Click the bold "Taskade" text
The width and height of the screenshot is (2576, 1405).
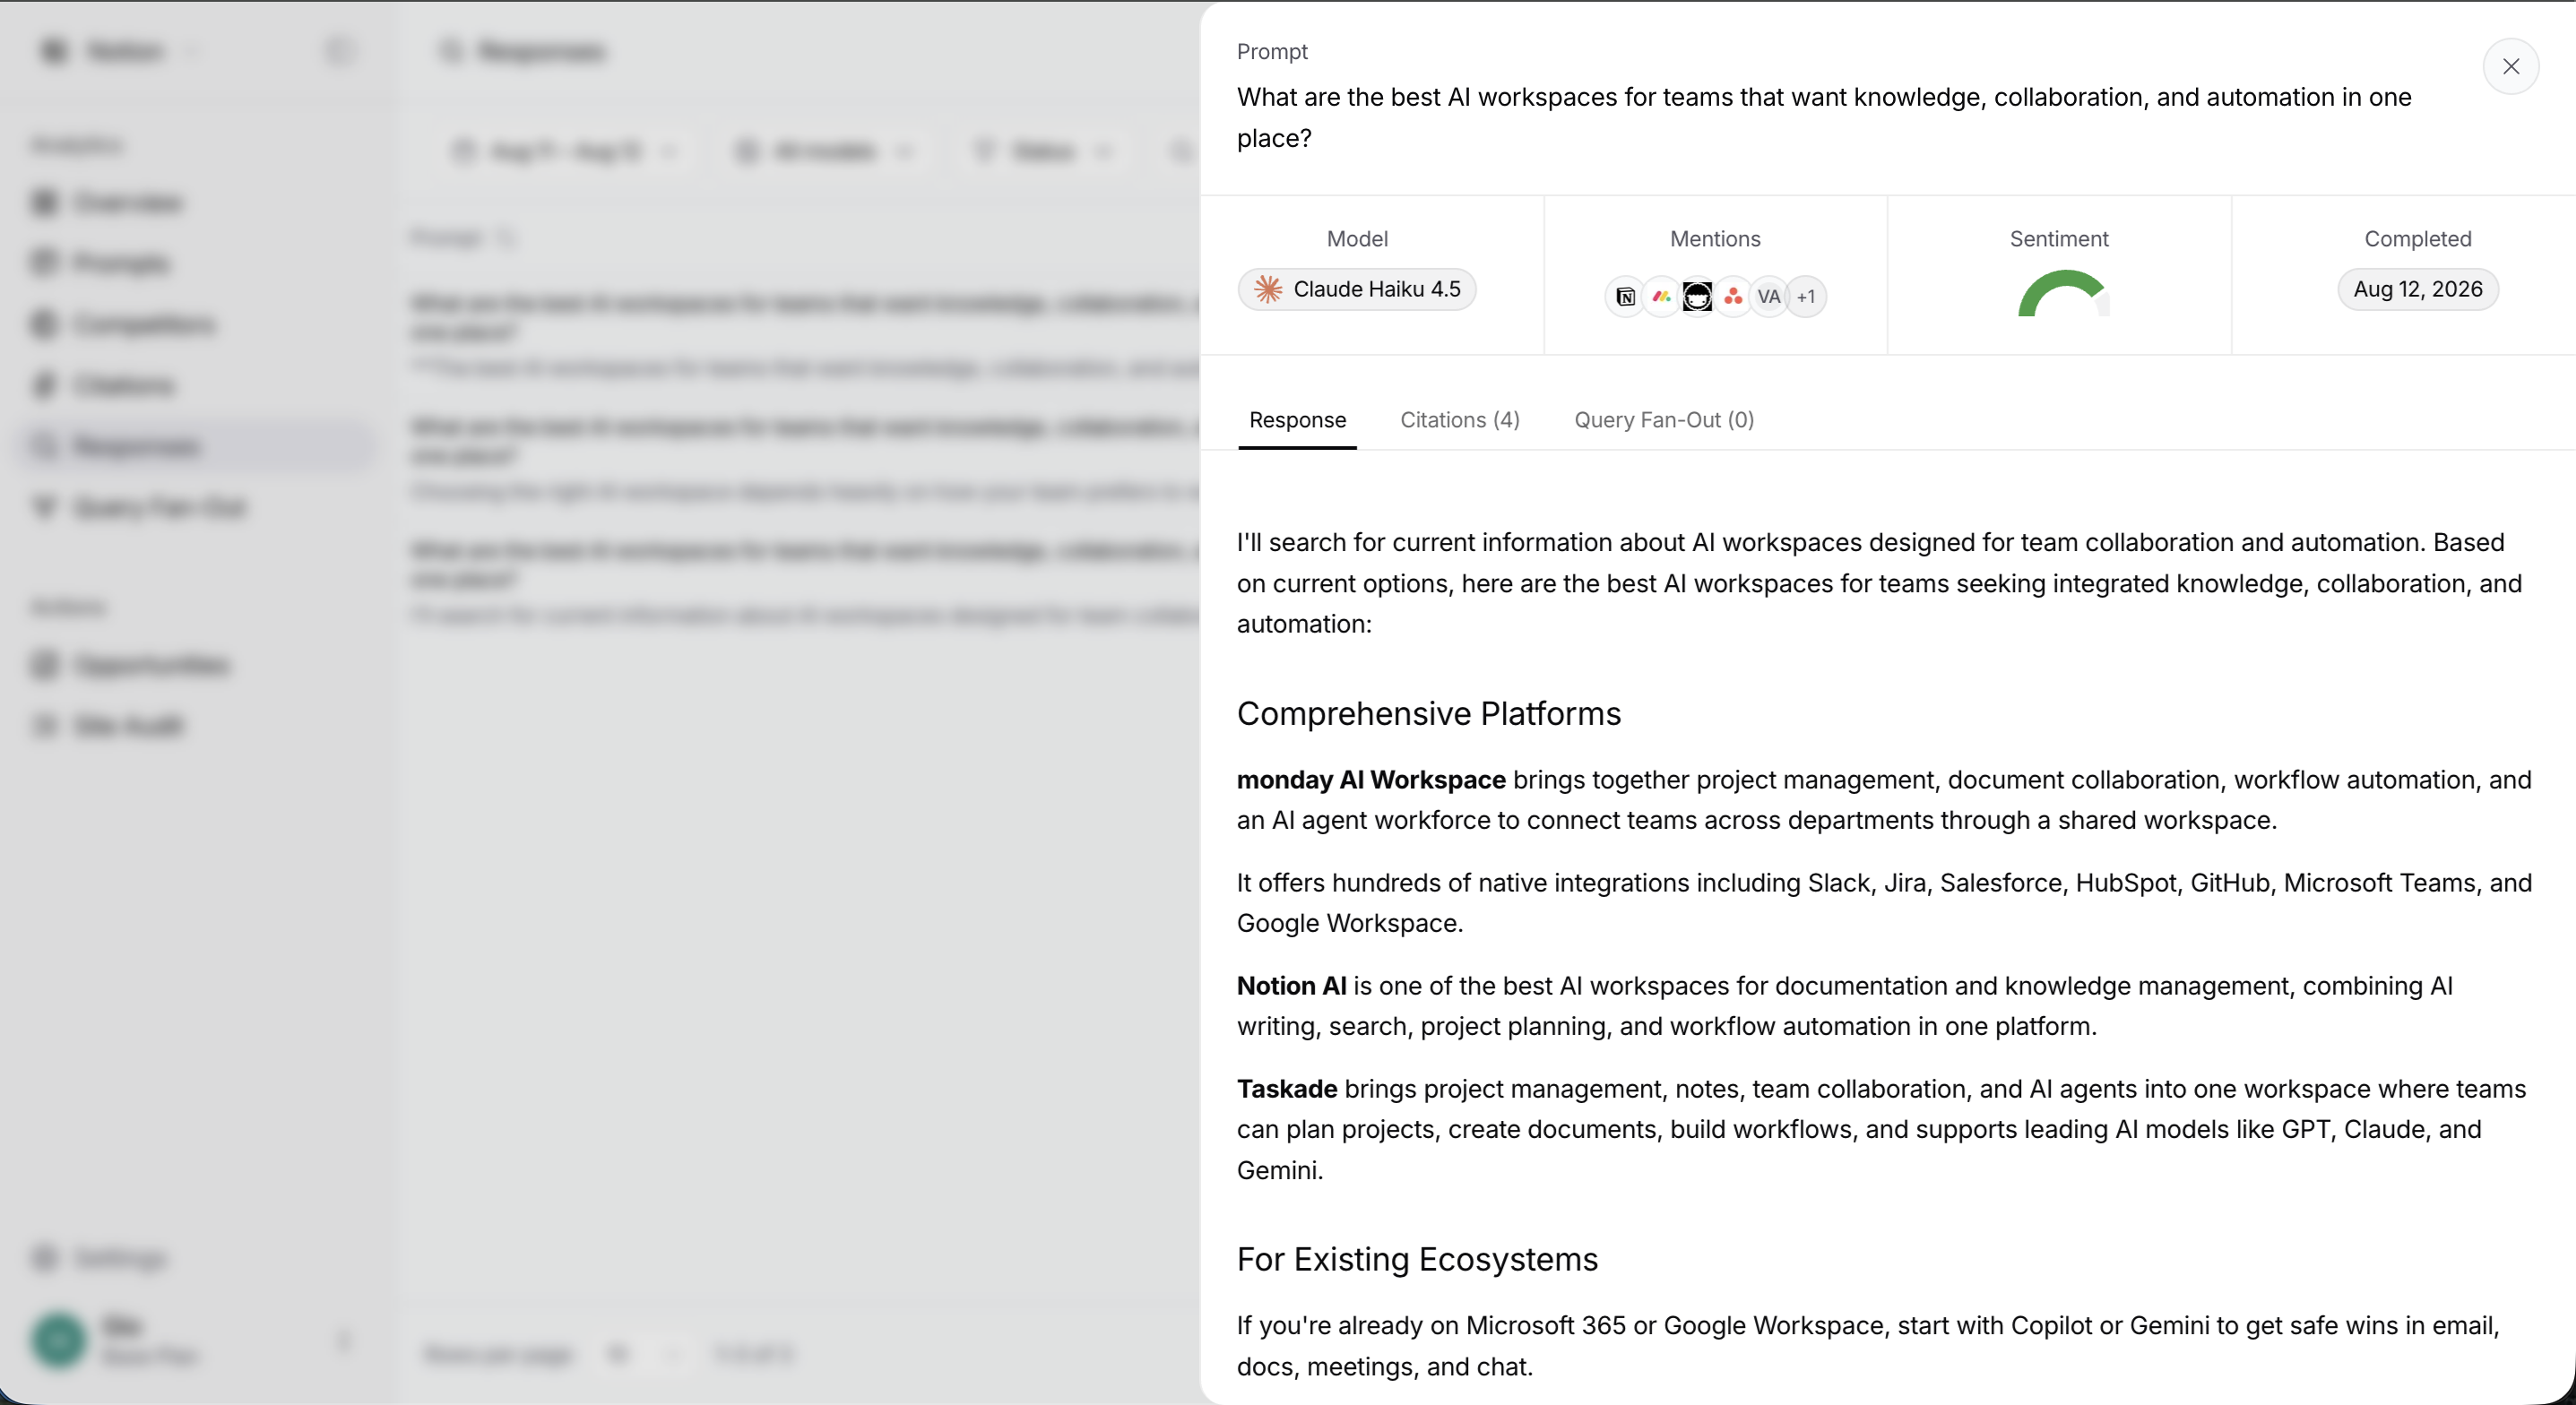click(1287, 1089)
